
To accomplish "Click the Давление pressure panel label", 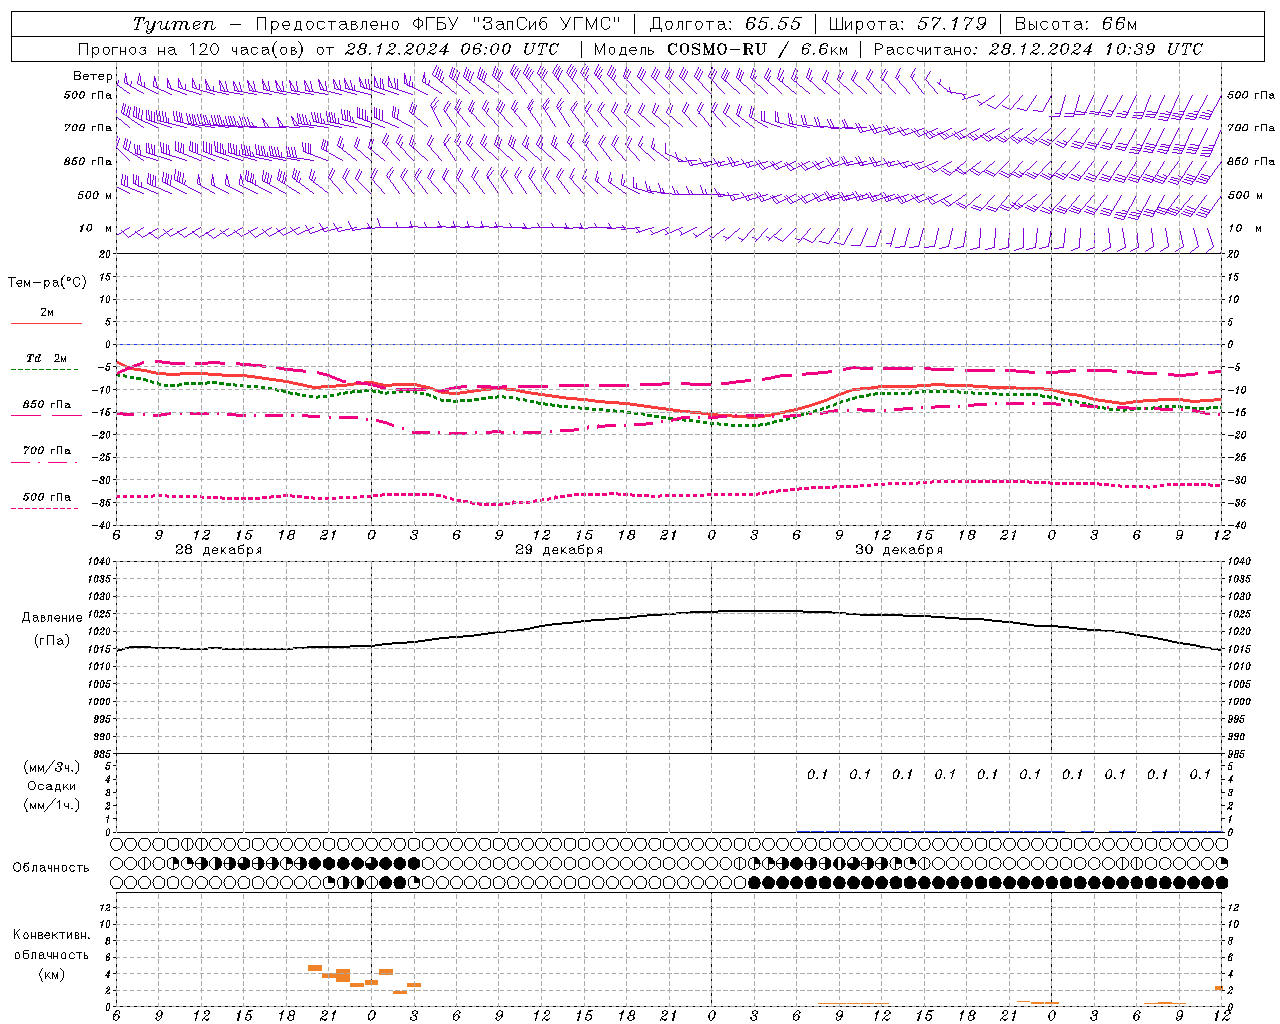I will (52, 618).
